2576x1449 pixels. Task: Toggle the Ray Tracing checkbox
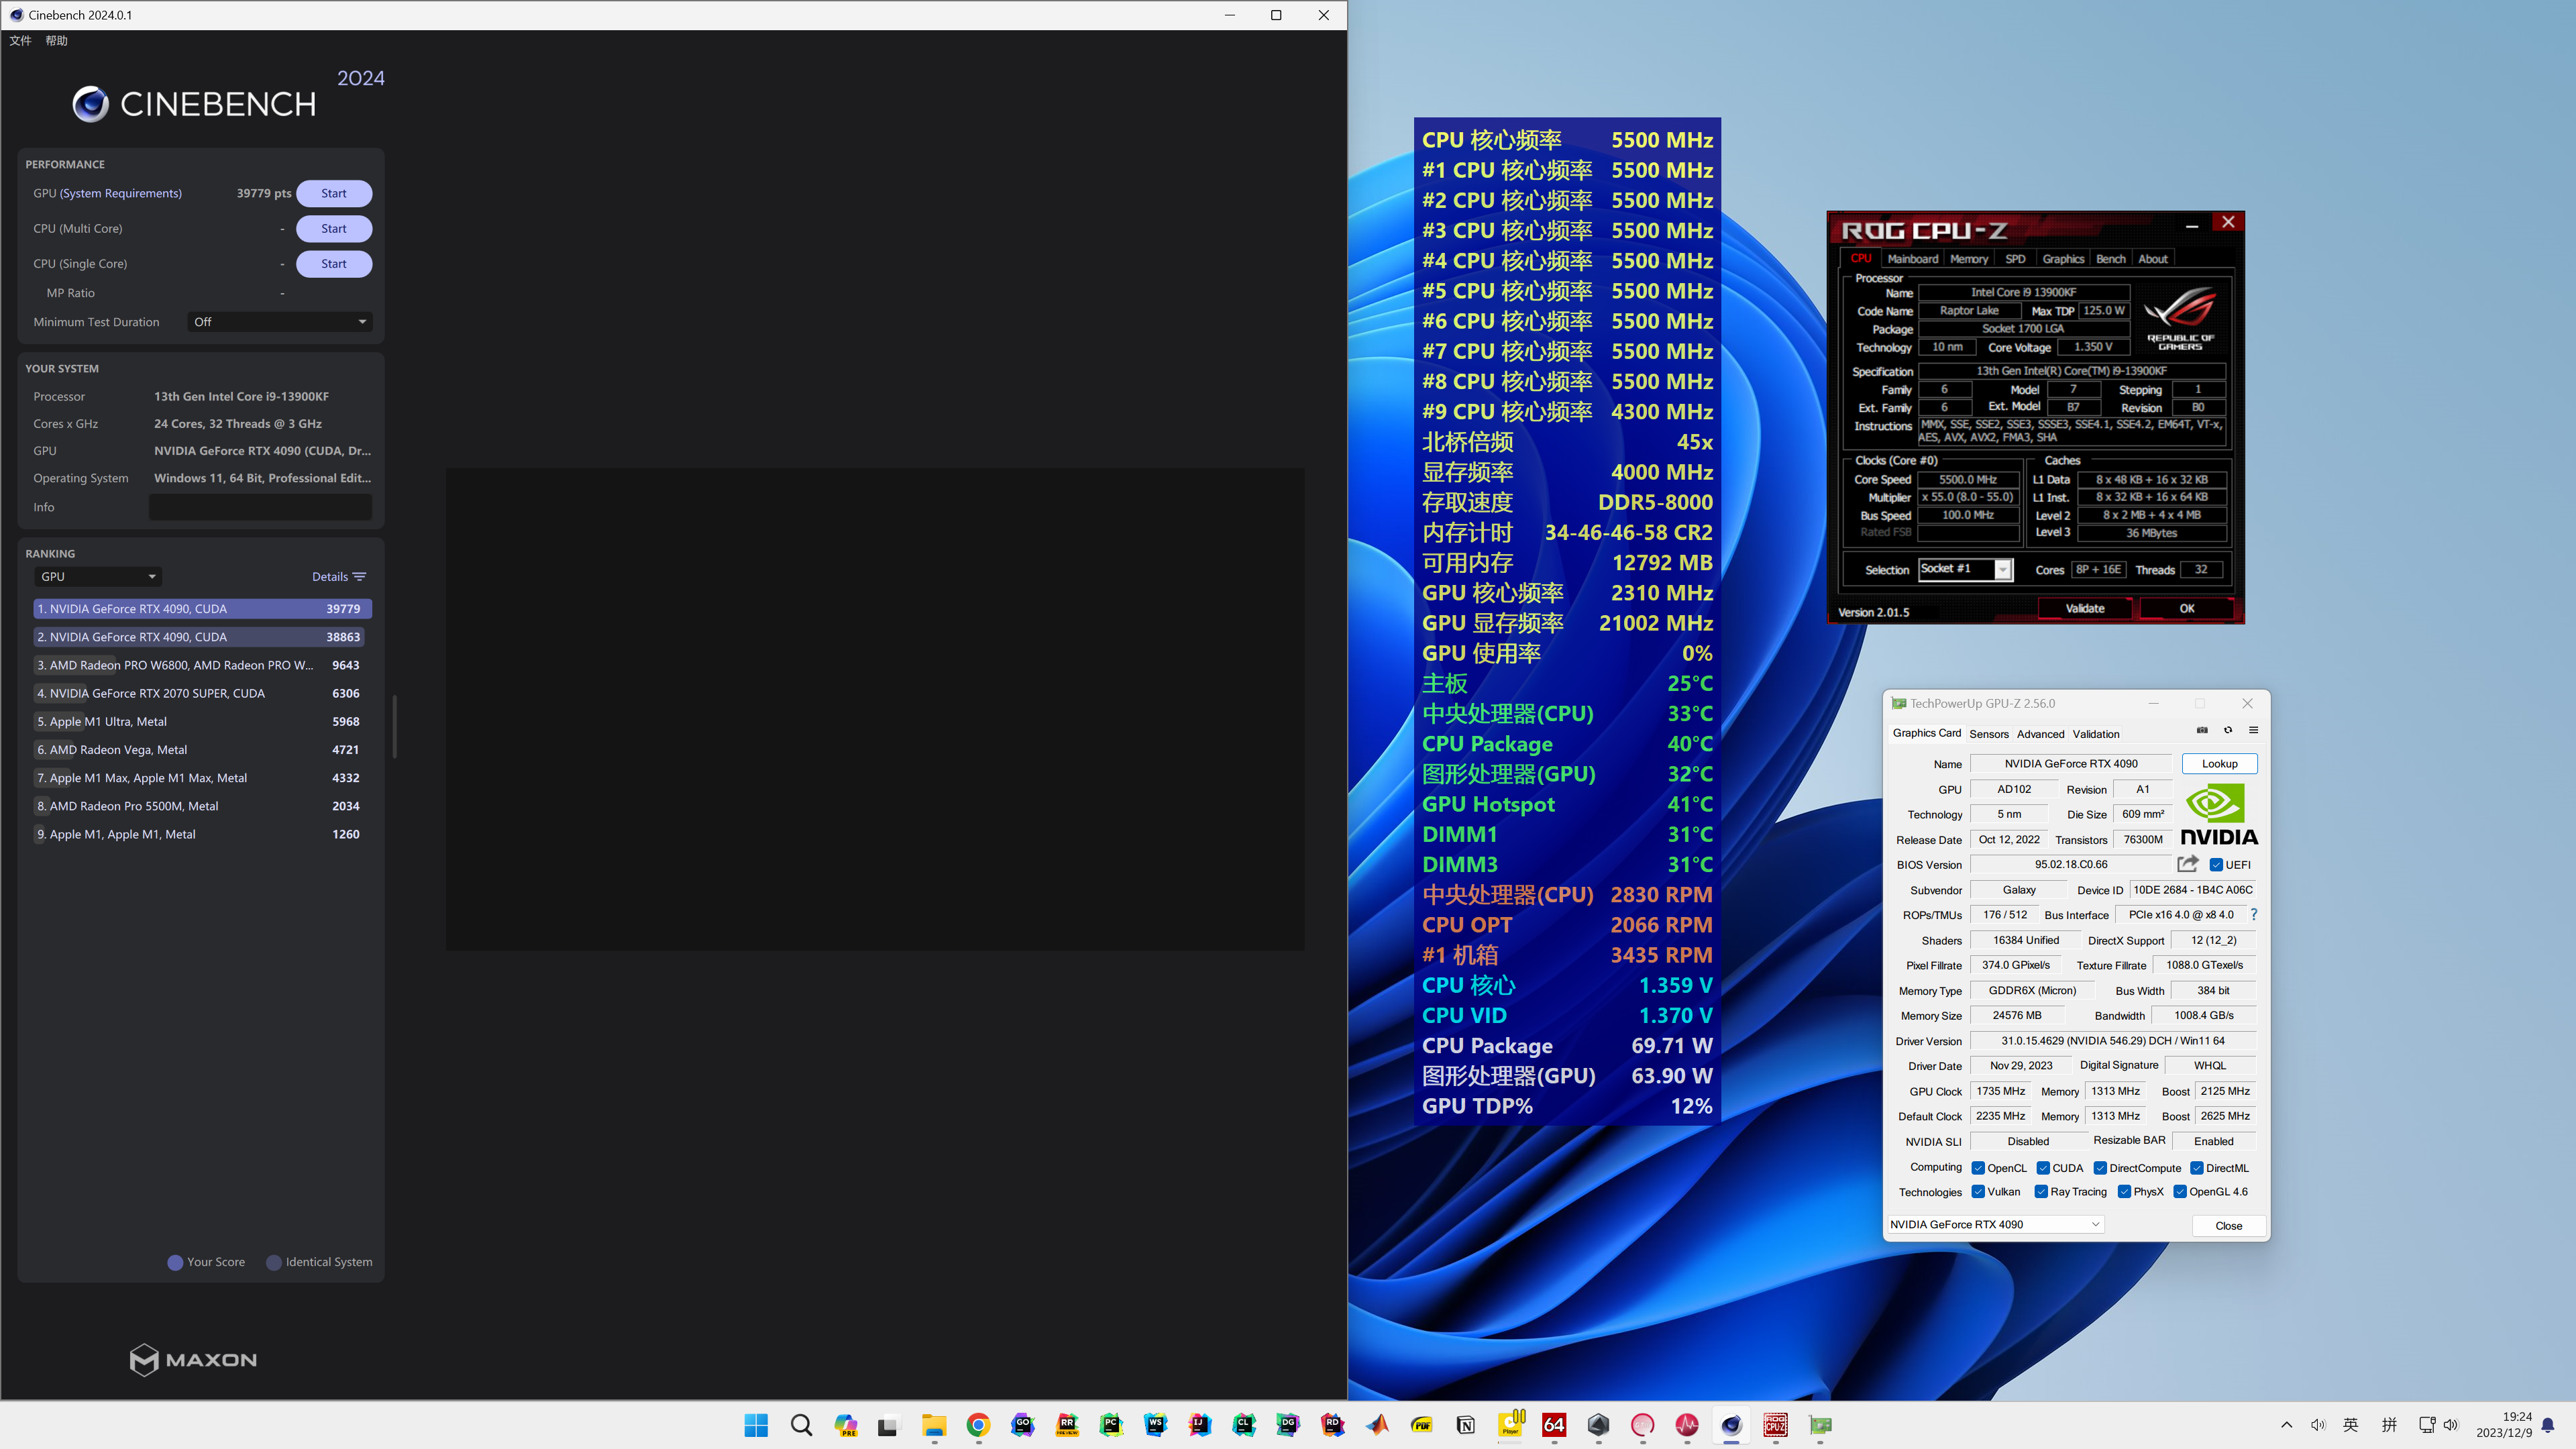click(2041, 1192)
